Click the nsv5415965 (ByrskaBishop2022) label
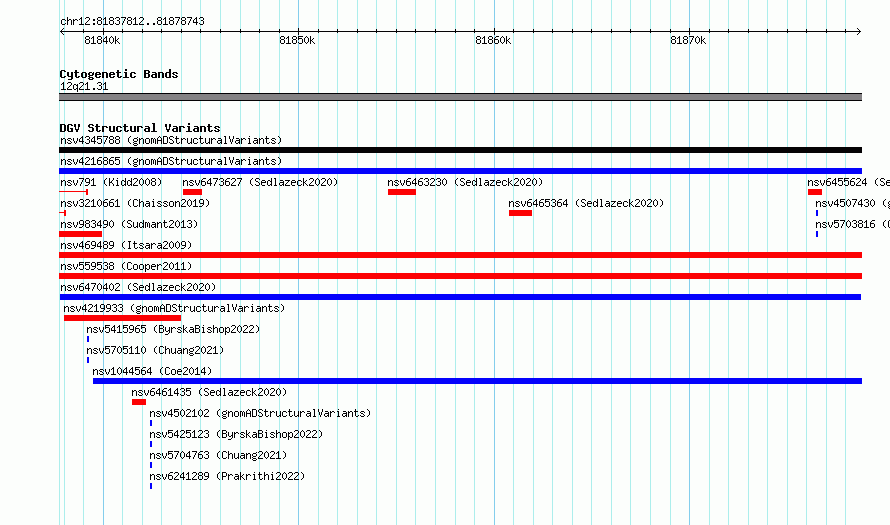Viewport: 890px width, 525px height. [x=173, y=329]
